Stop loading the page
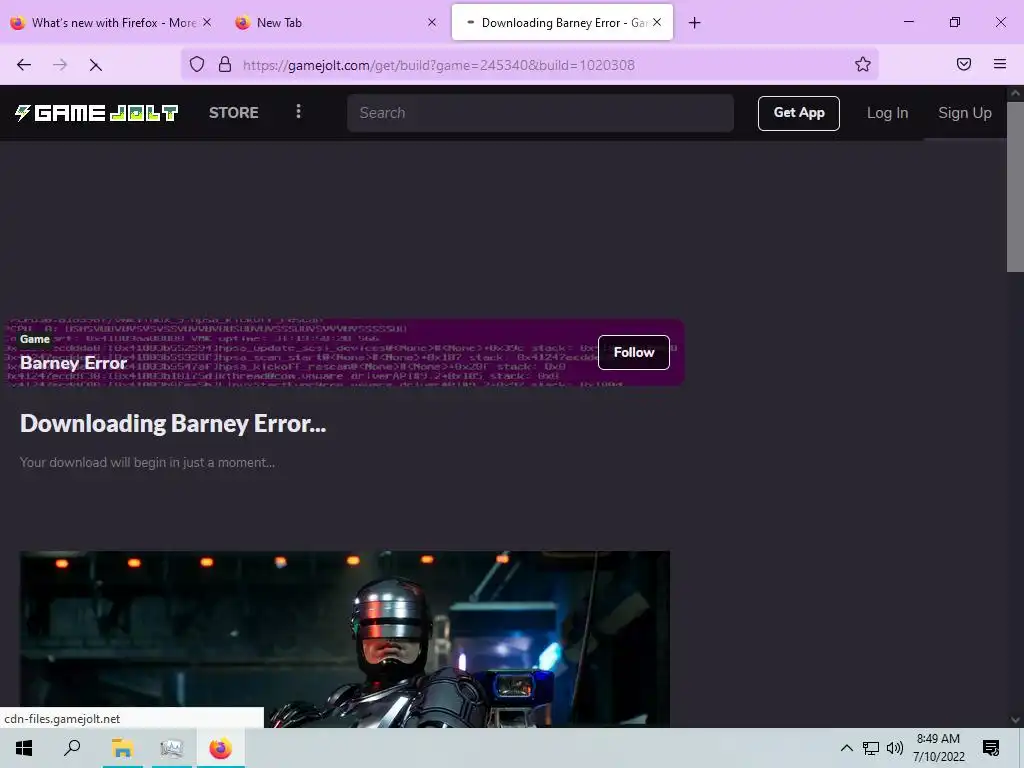Screen dimensions: 1024x768 [x=95, y=65]
